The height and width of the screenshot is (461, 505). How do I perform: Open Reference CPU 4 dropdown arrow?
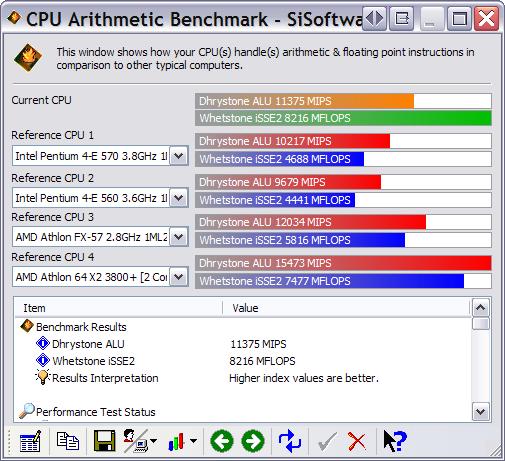179,277
